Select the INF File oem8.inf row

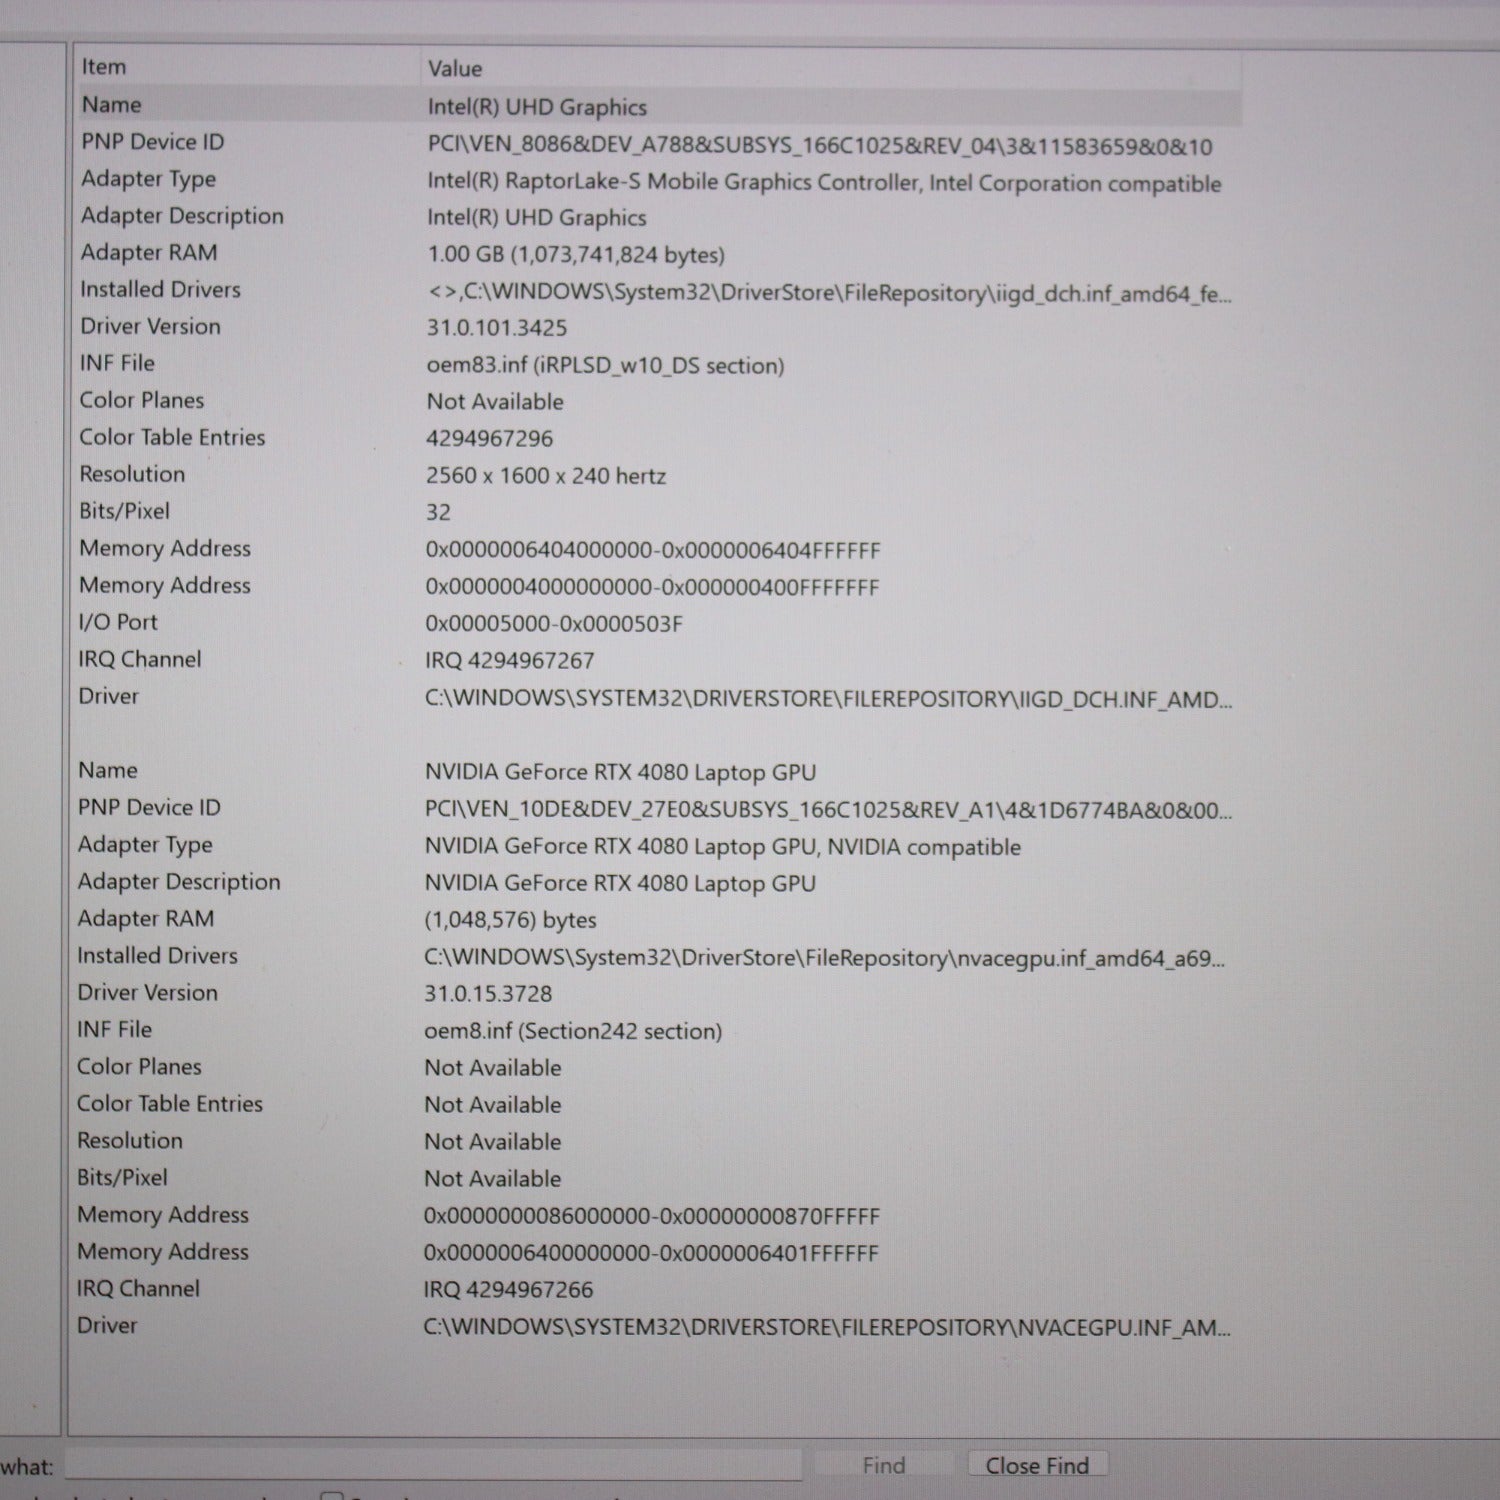coord(572,1031)
